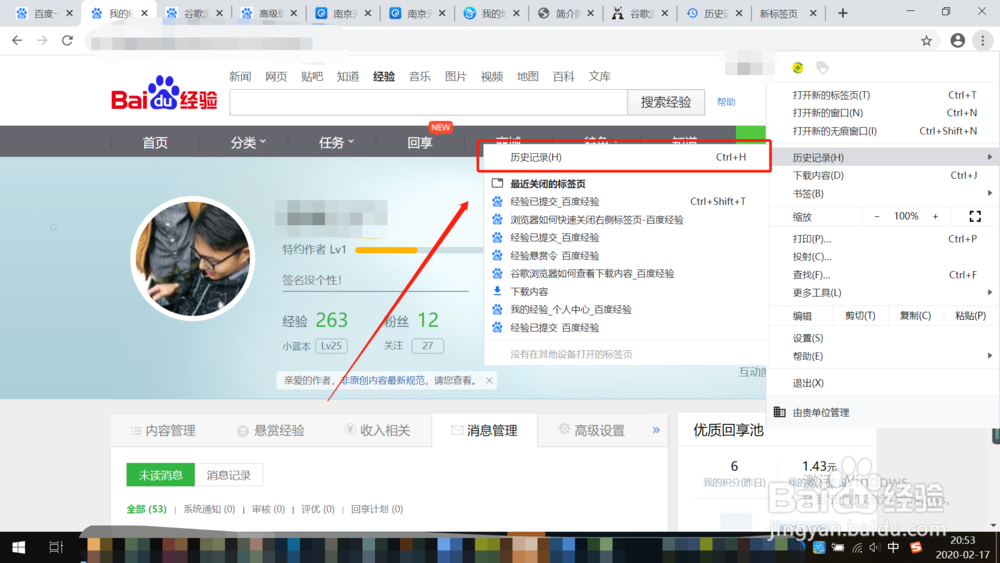Expand the 帮助(E) submenu
1000x563 pixels.
coord(884,356)
